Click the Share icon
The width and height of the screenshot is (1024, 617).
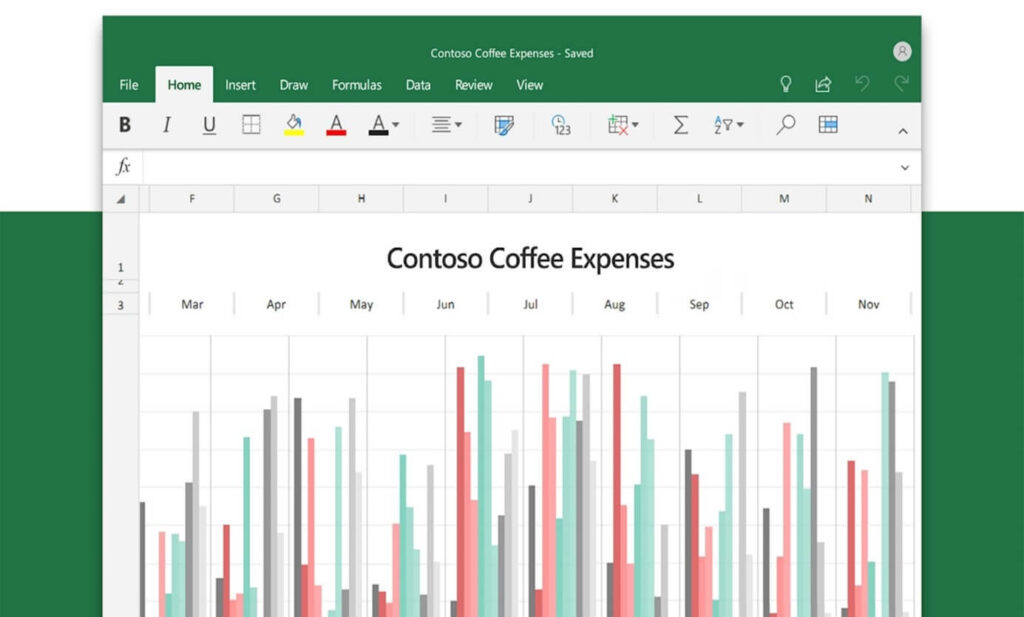(823, 84)
